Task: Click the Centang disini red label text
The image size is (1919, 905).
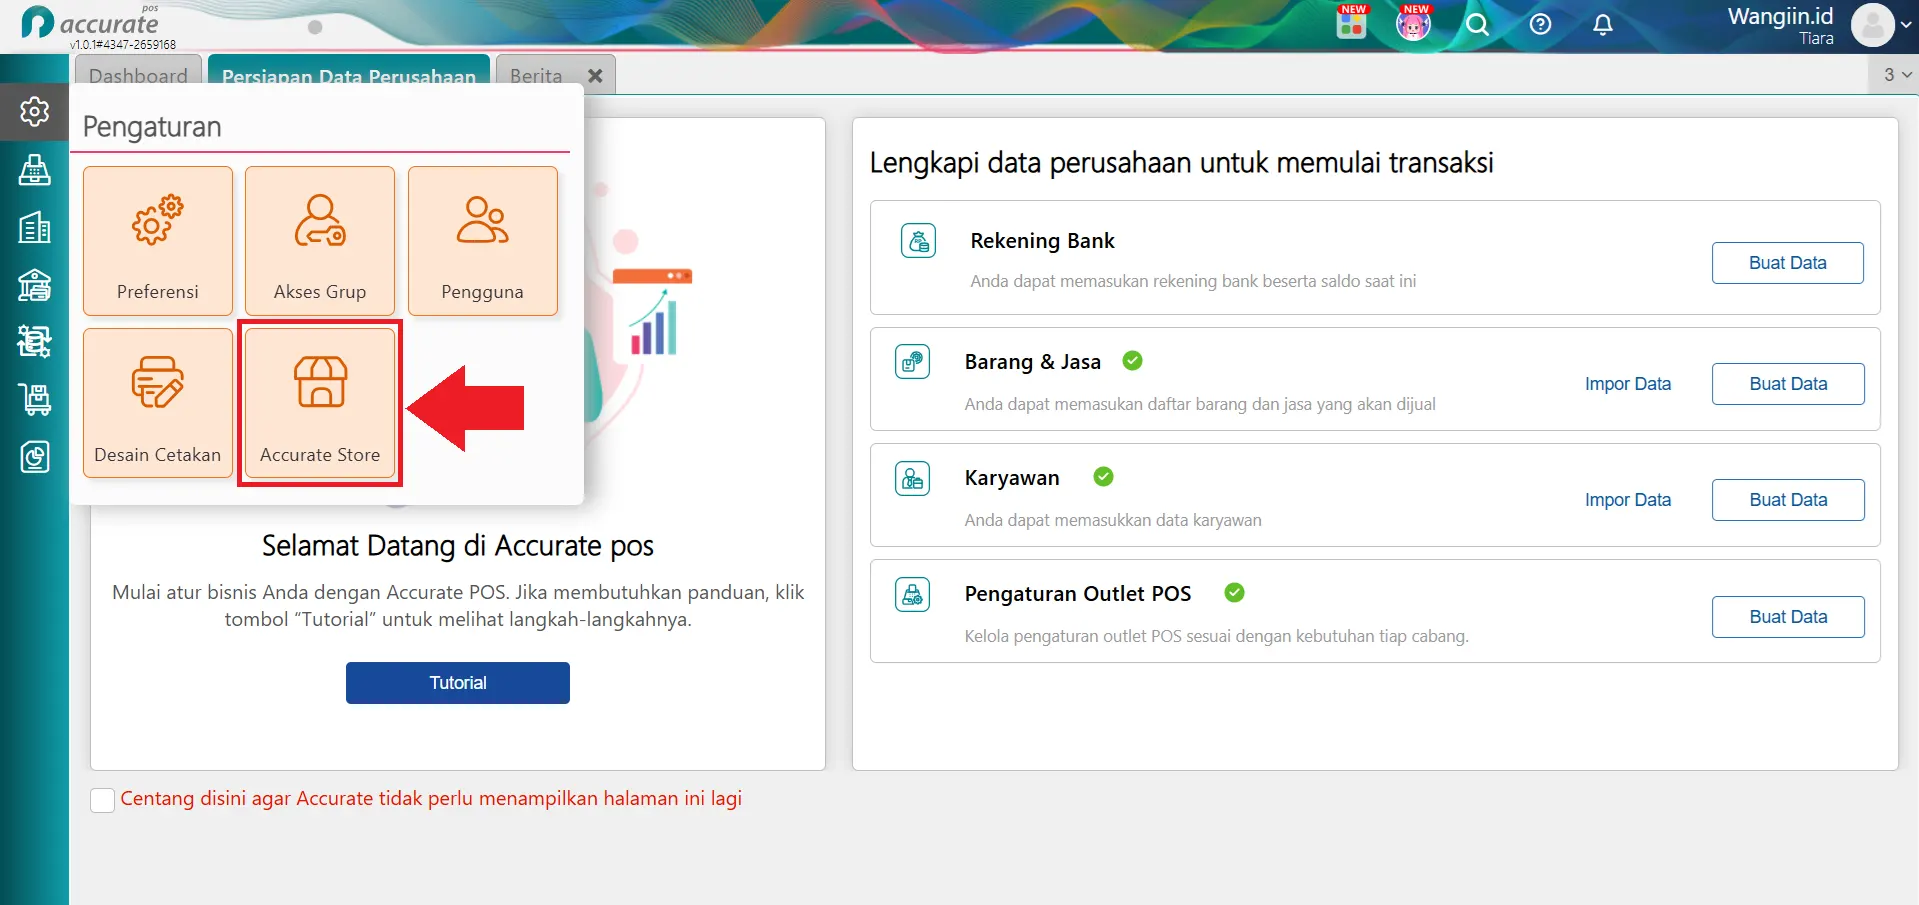Action: (431, 799)
